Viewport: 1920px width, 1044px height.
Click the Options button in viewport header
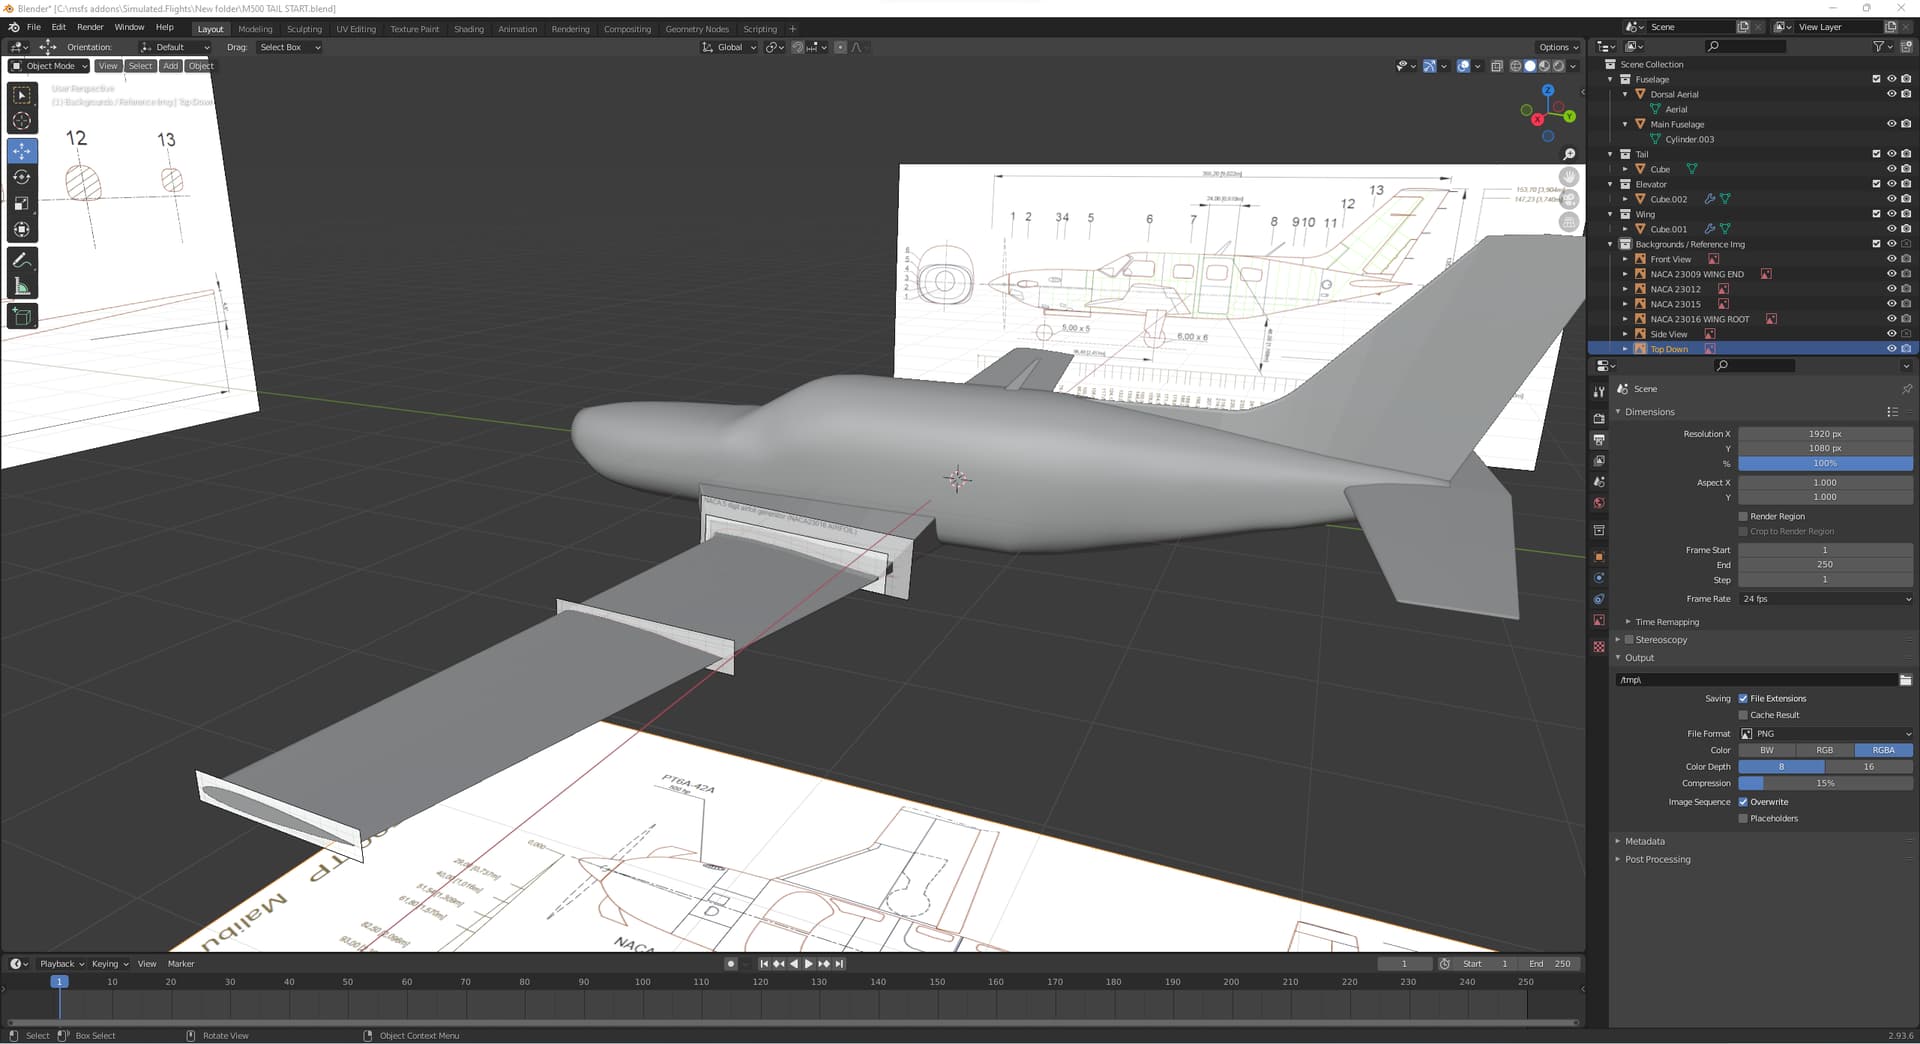[1558, 47]
